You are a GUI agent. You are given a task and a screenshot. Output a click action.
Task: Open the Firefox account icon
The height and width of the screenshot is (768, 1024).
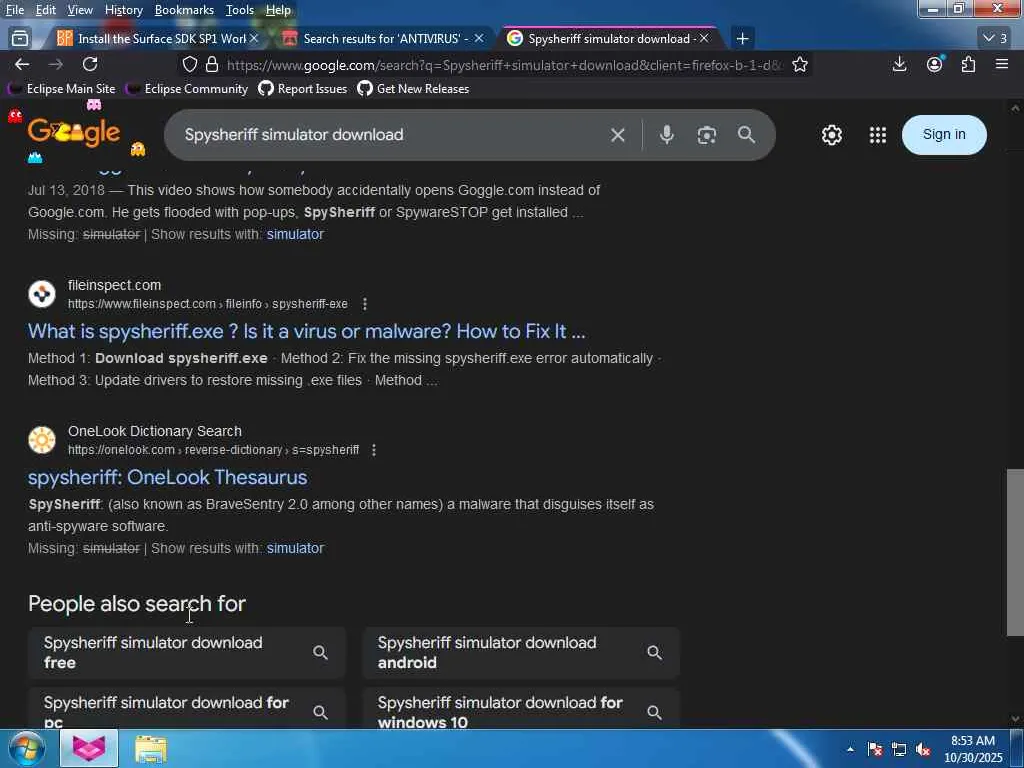click(935, 64)
